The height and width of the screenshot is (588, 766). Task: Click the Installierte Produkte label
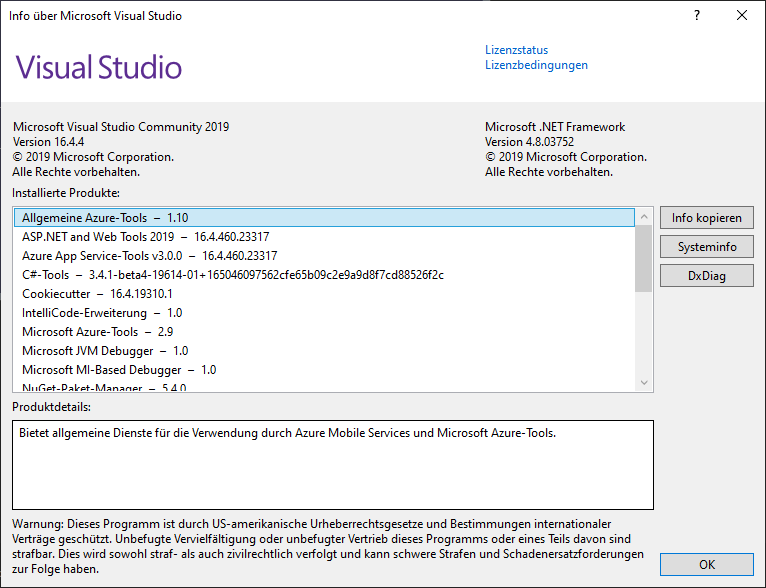pos(66,192)
